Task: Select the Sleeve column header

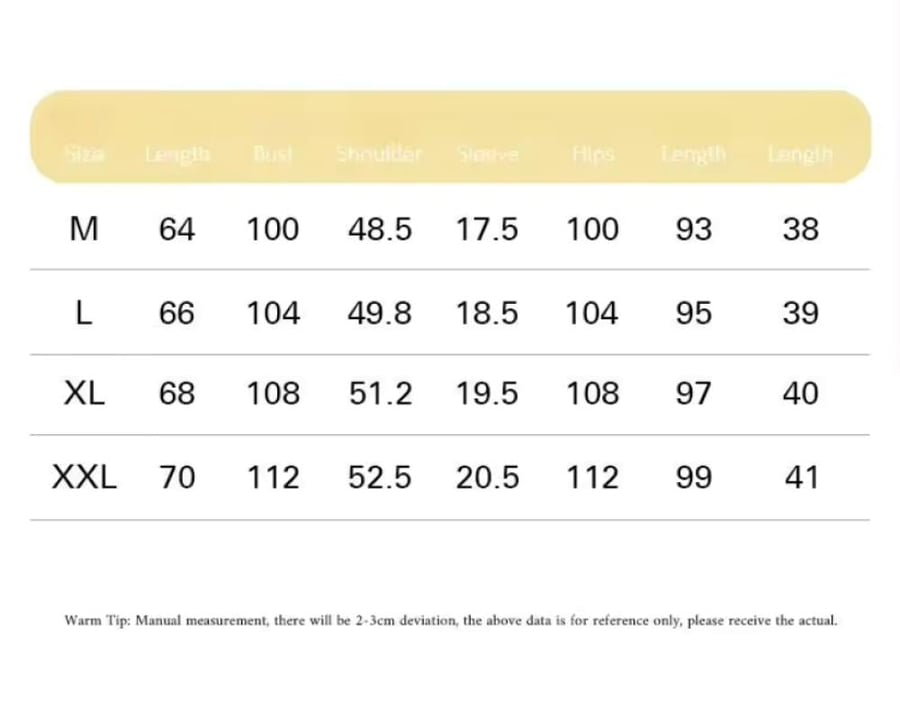Action: click(488, 154)
